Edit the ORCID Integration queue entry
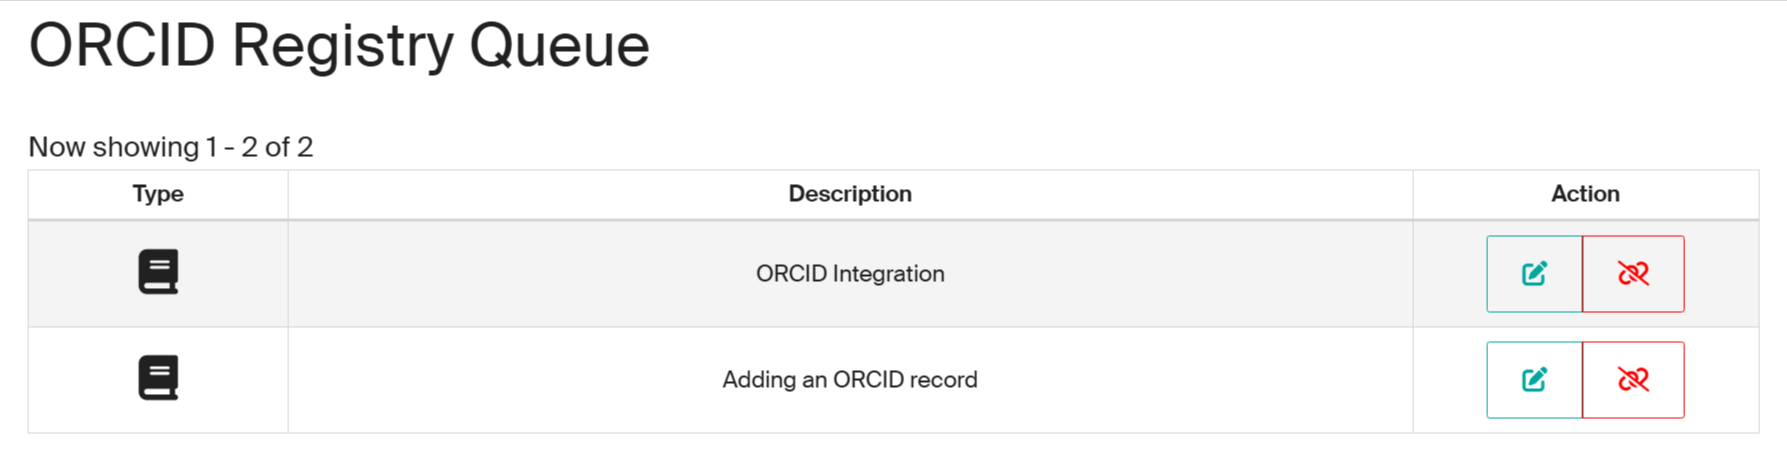The image size is (1787, 450). [1534, 274]
